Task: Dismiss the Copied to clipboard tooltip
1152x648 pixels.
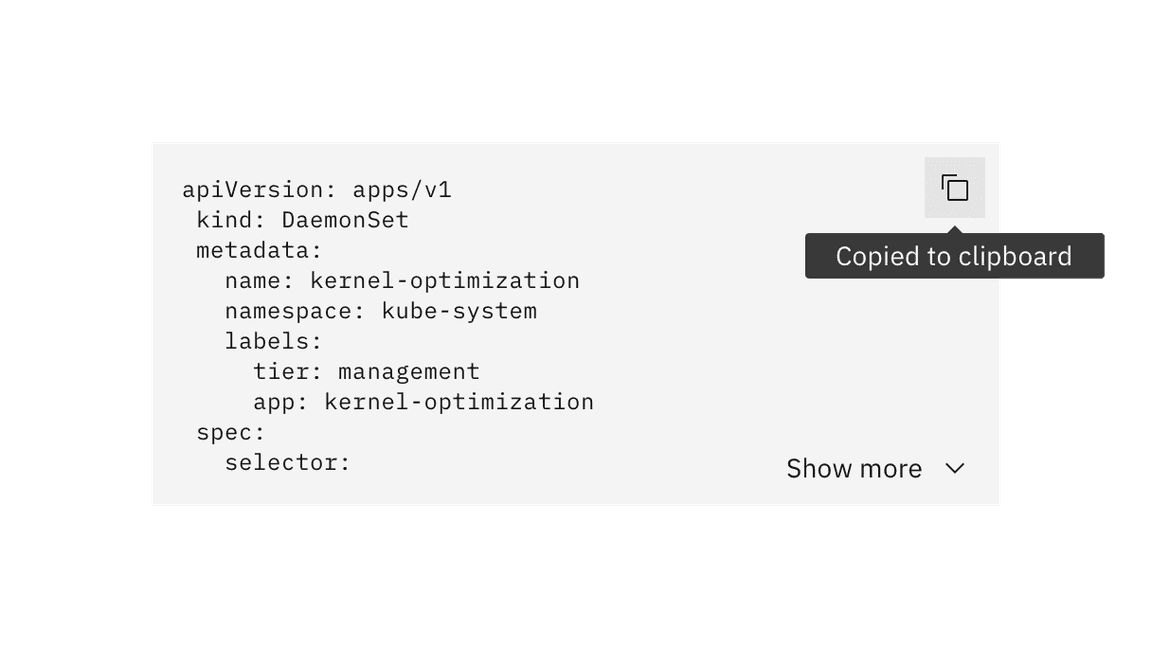Action: [x=954, y=255]
